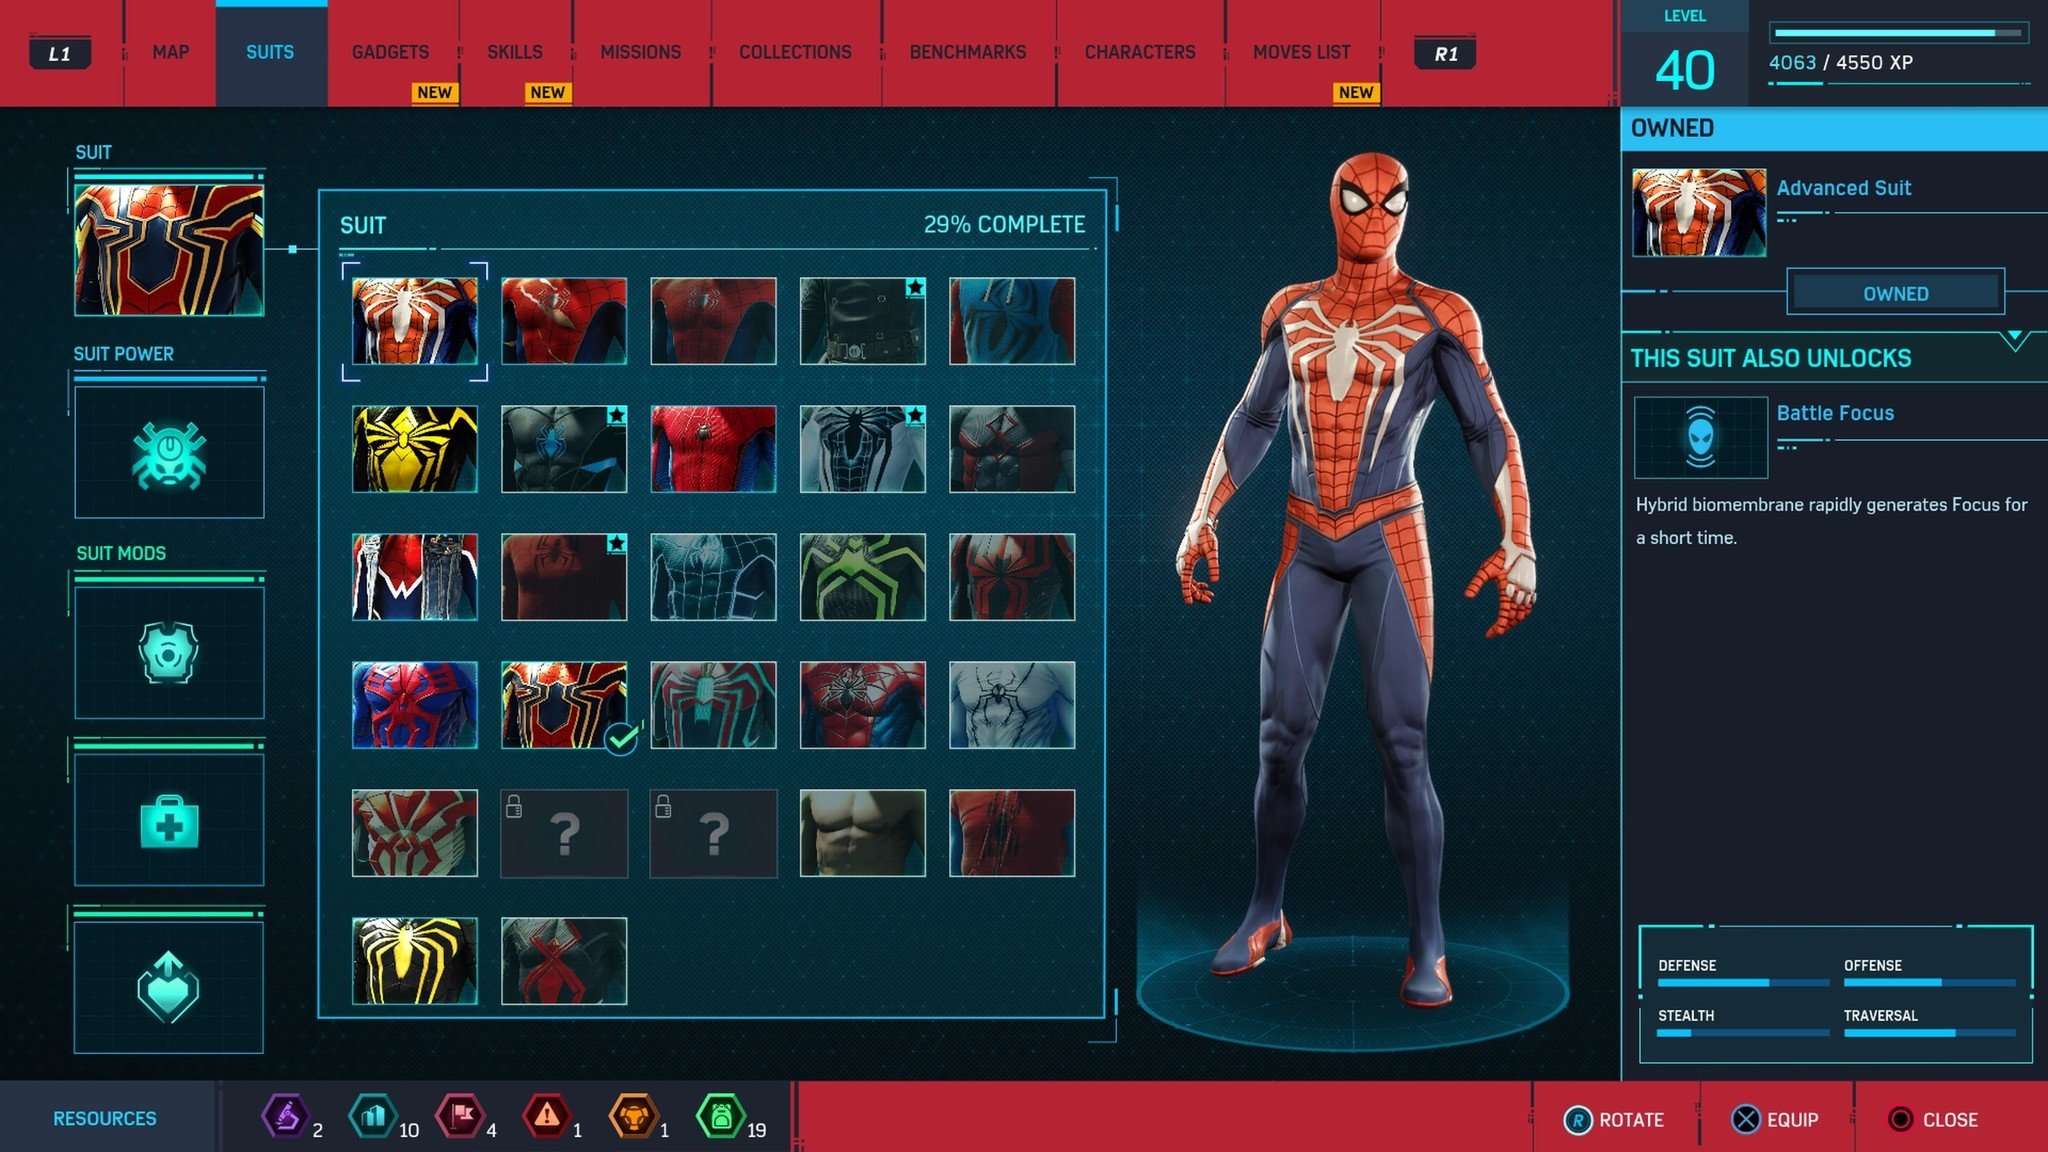Click the green backpack token icon

pos(721,1115)
